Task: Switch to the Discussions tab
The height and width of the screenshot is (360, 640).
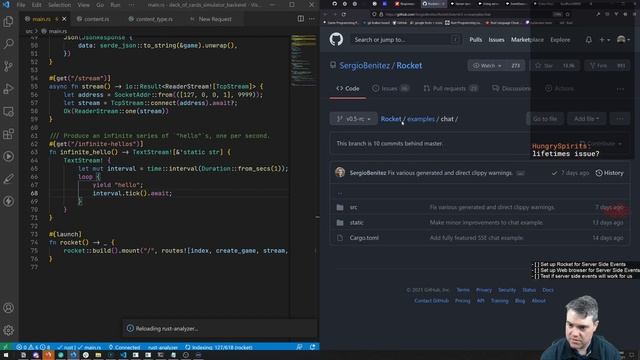Action: tap(511, 89)
